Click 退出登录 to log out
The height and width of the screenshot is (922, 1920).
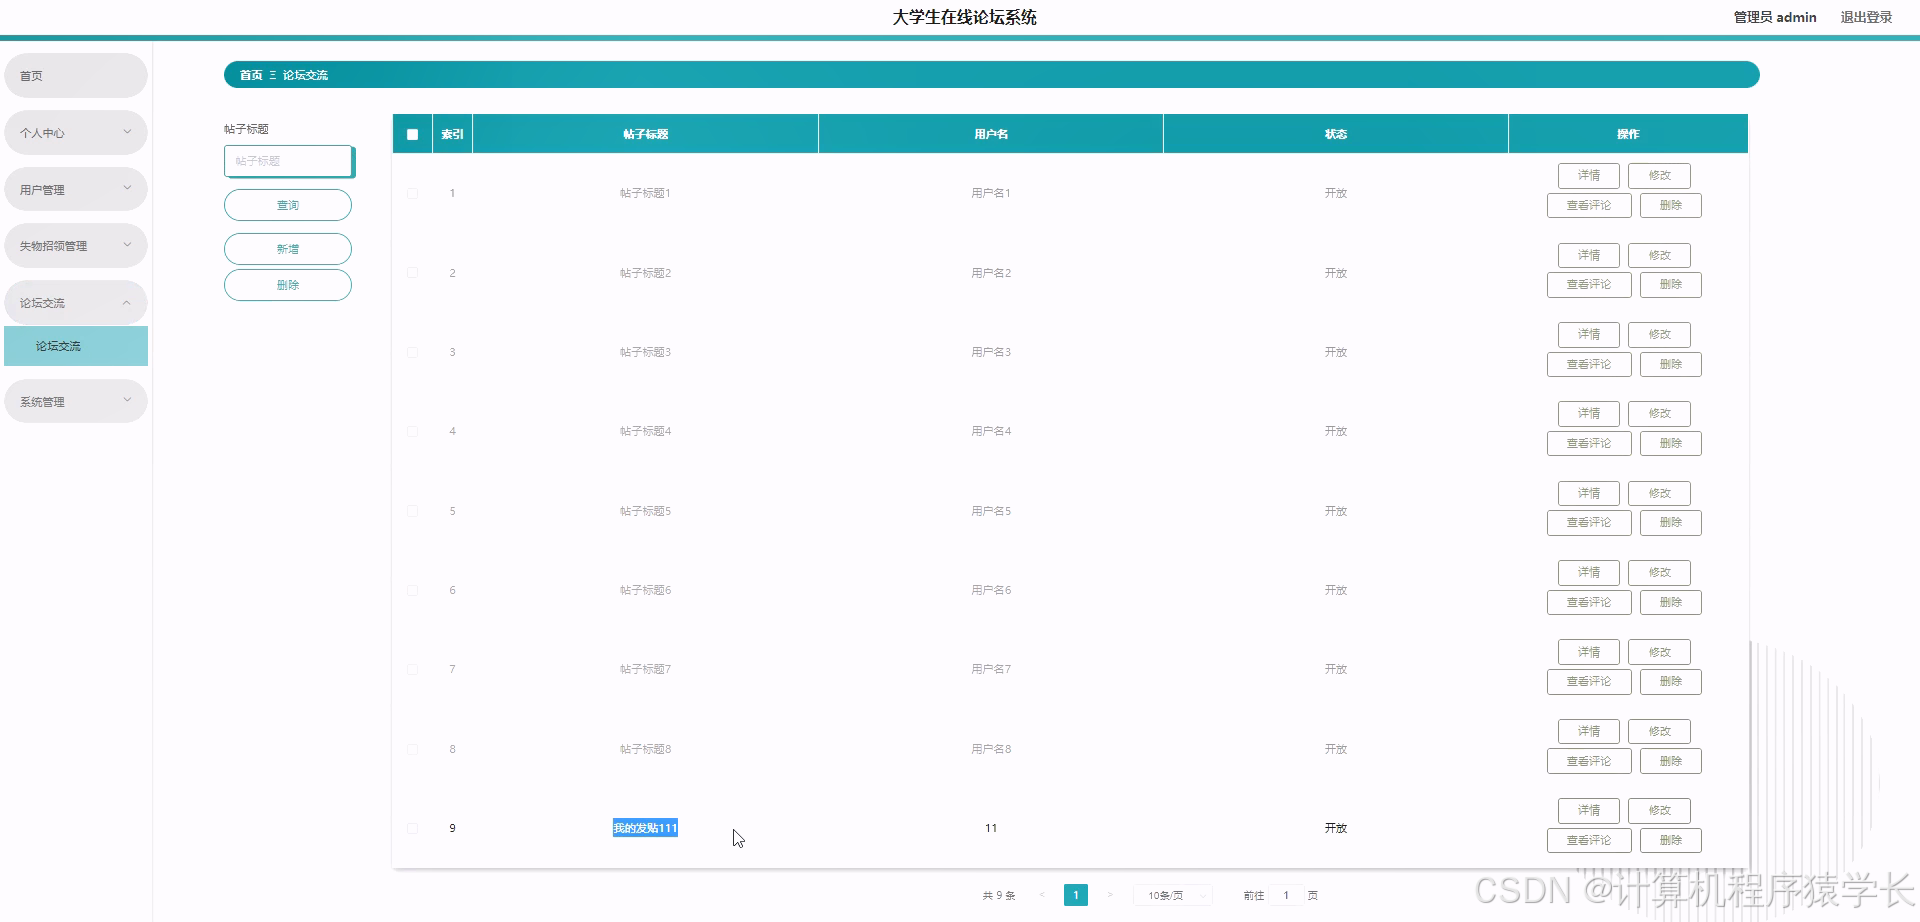1866,17
